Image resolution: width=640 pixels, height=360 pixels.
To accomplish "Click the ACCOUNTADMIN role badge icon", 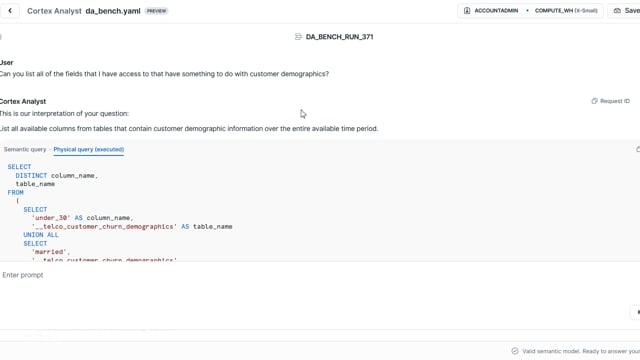I will pos(467,11).
